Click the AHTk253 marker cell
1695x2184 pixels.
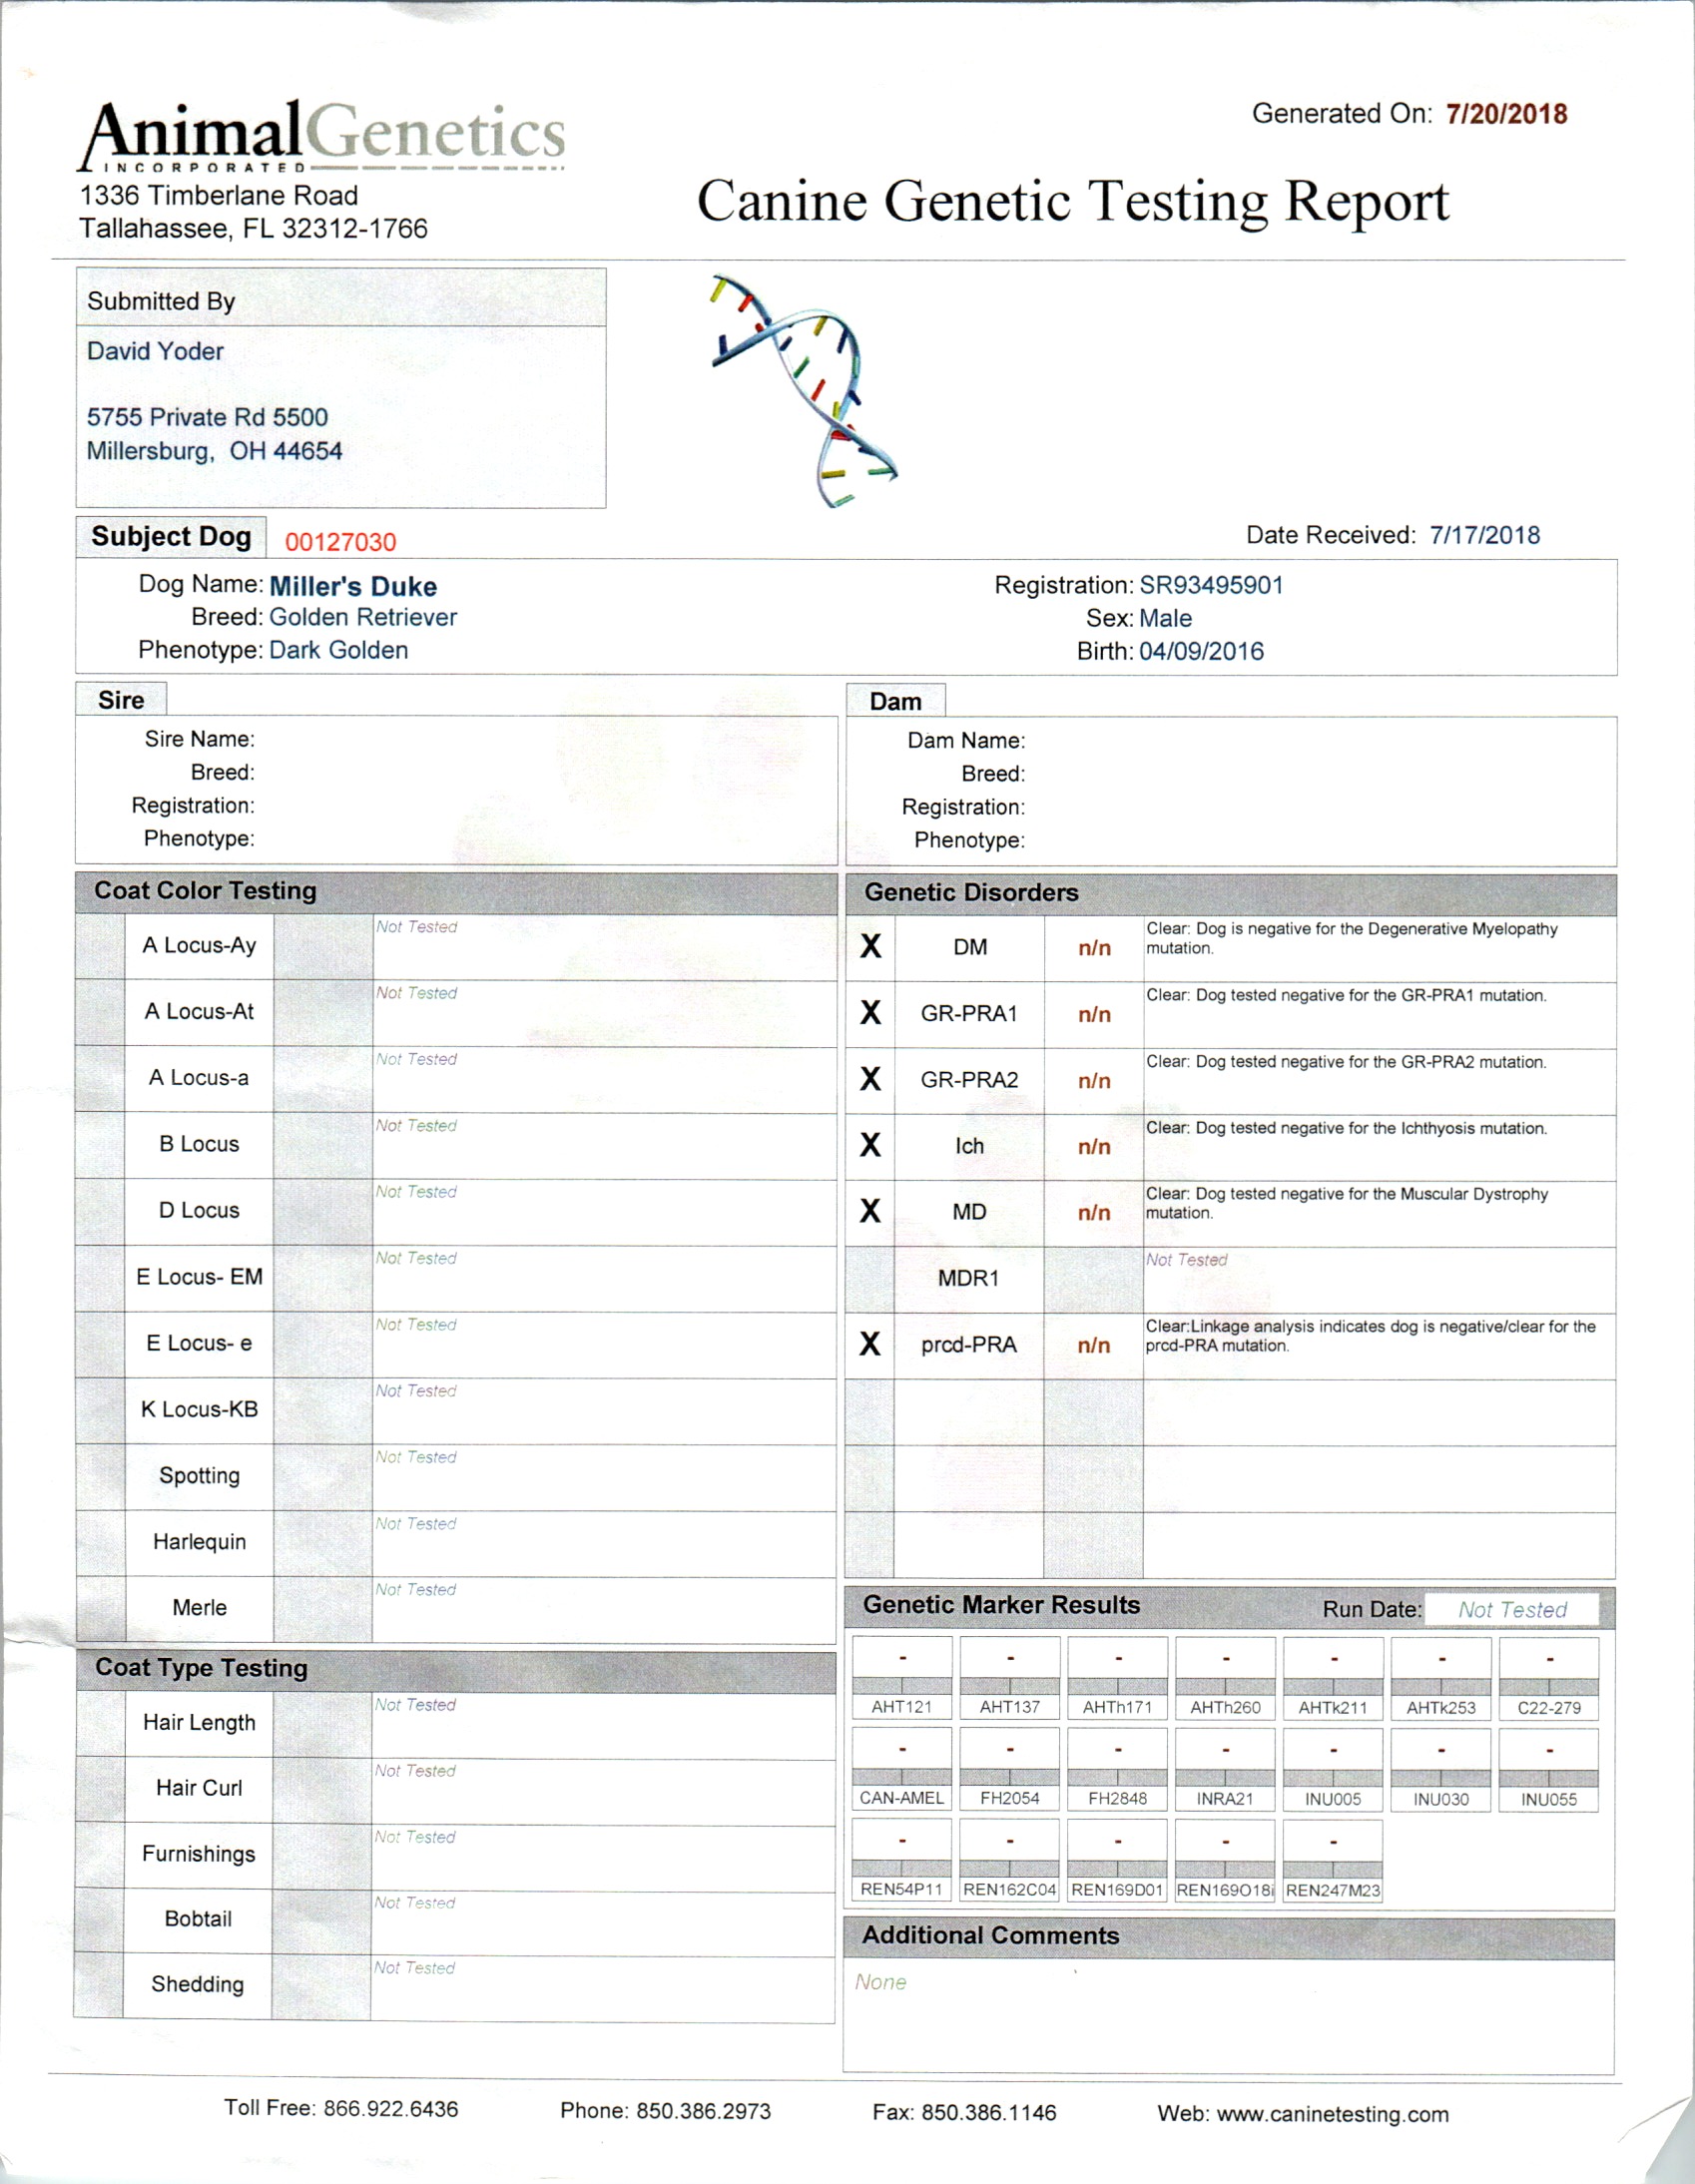[x=1442, y=1677]
